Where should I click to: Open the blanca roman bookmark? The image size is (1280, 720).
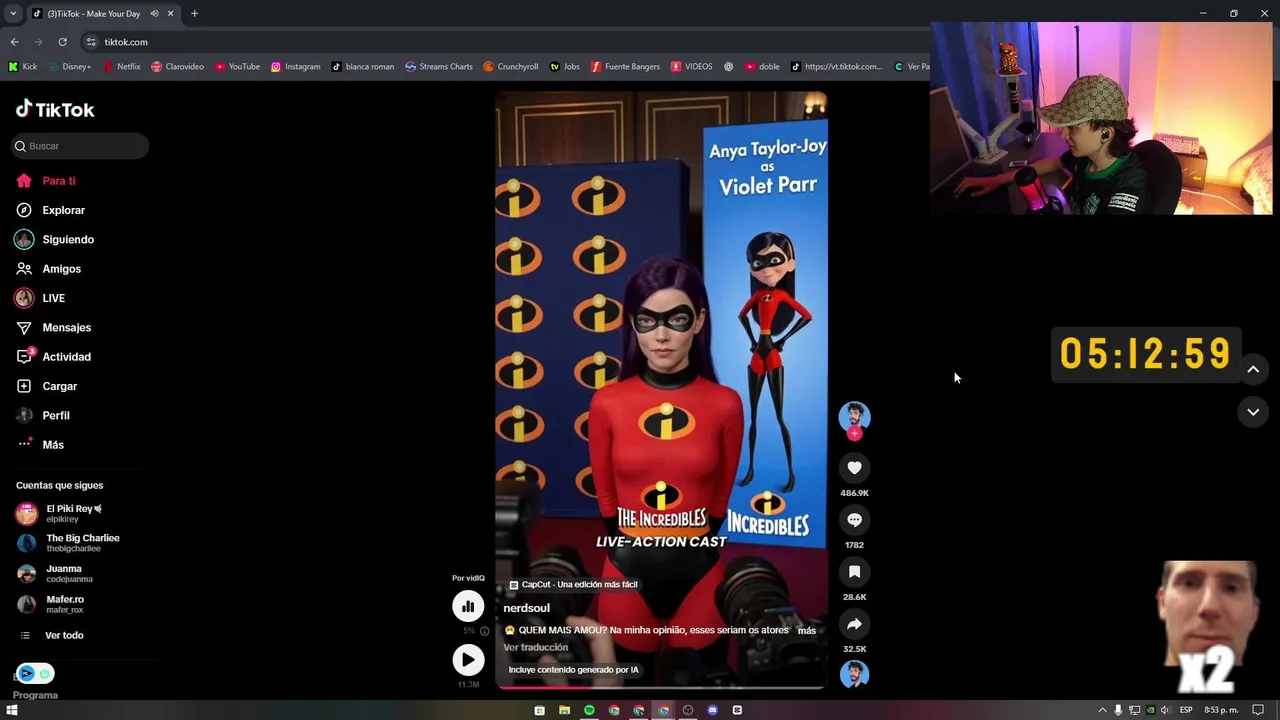[363, 67]
